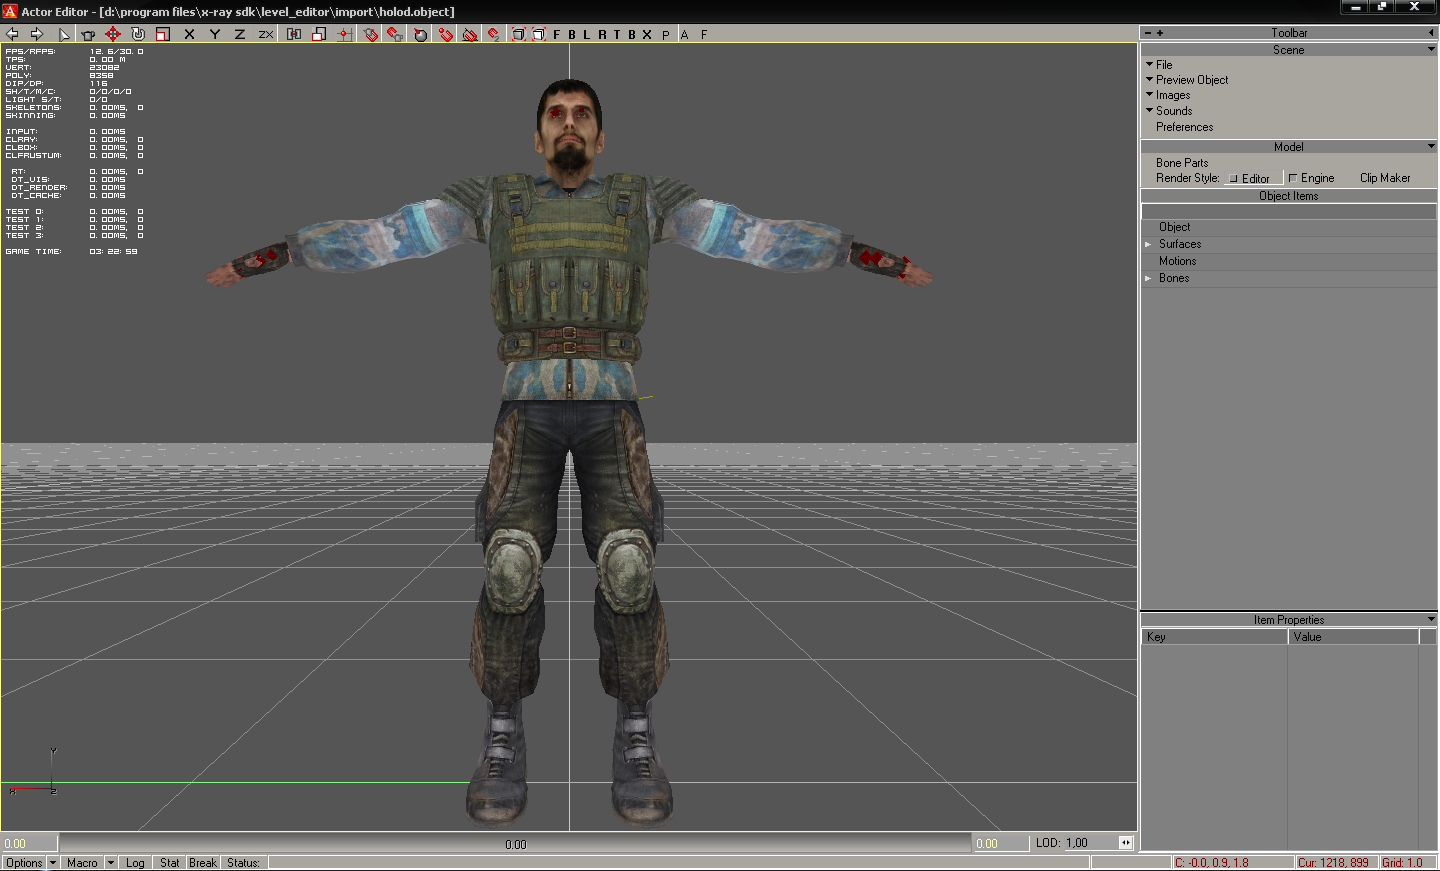Open the Log window
The width and height of the screenshot is (1440, 871).
(x=135, y=863)
